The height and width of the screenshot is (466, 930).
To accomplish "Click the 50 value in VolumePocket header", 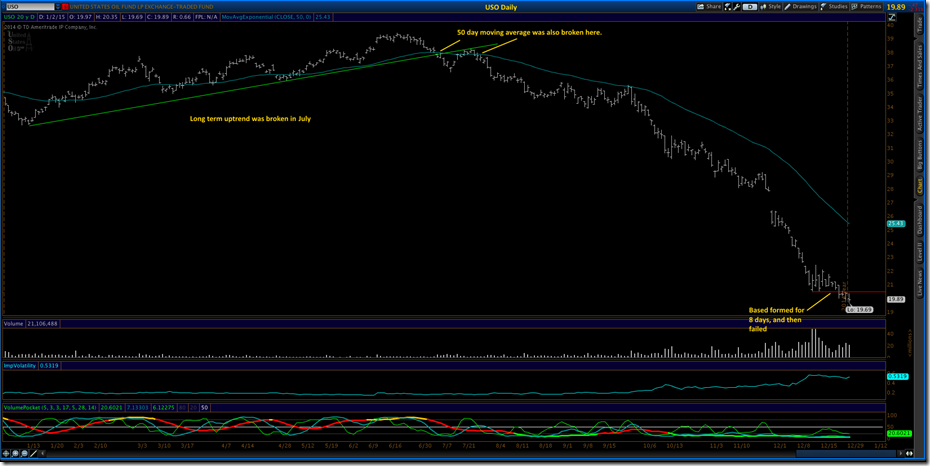I will click(x=205, y=408).
